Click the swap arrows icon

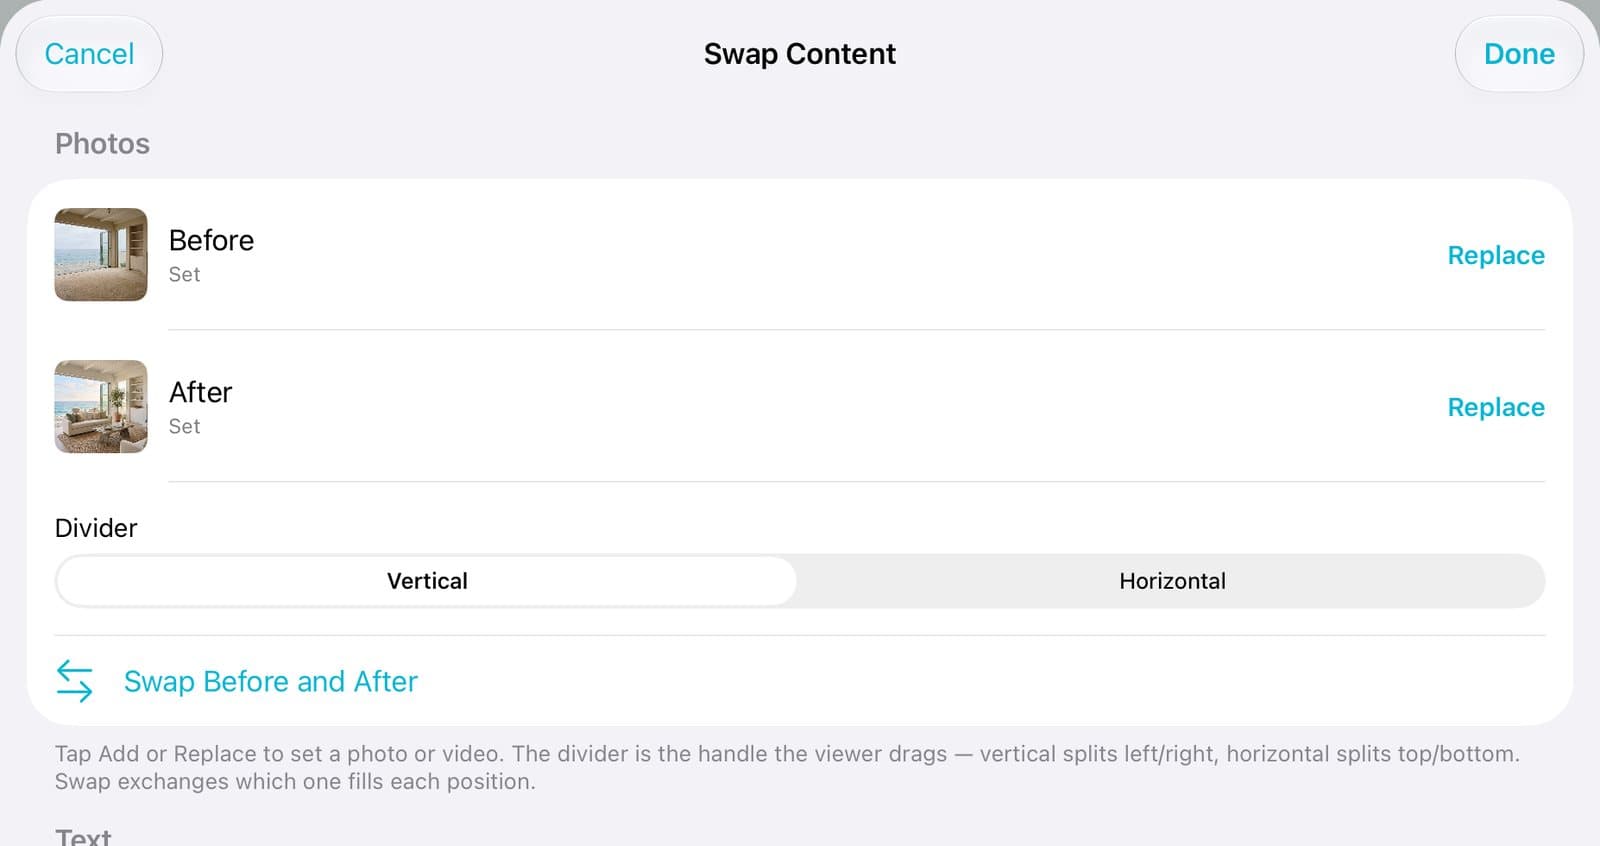point(74,681)
